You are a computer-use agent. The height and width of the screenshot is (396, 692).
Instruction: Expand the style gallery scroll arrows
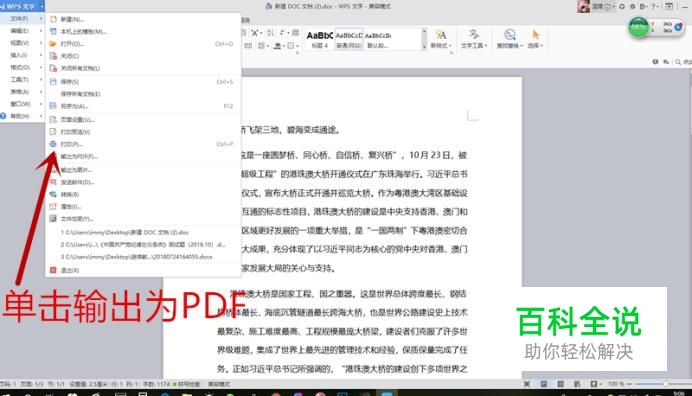tap(424, 39)
